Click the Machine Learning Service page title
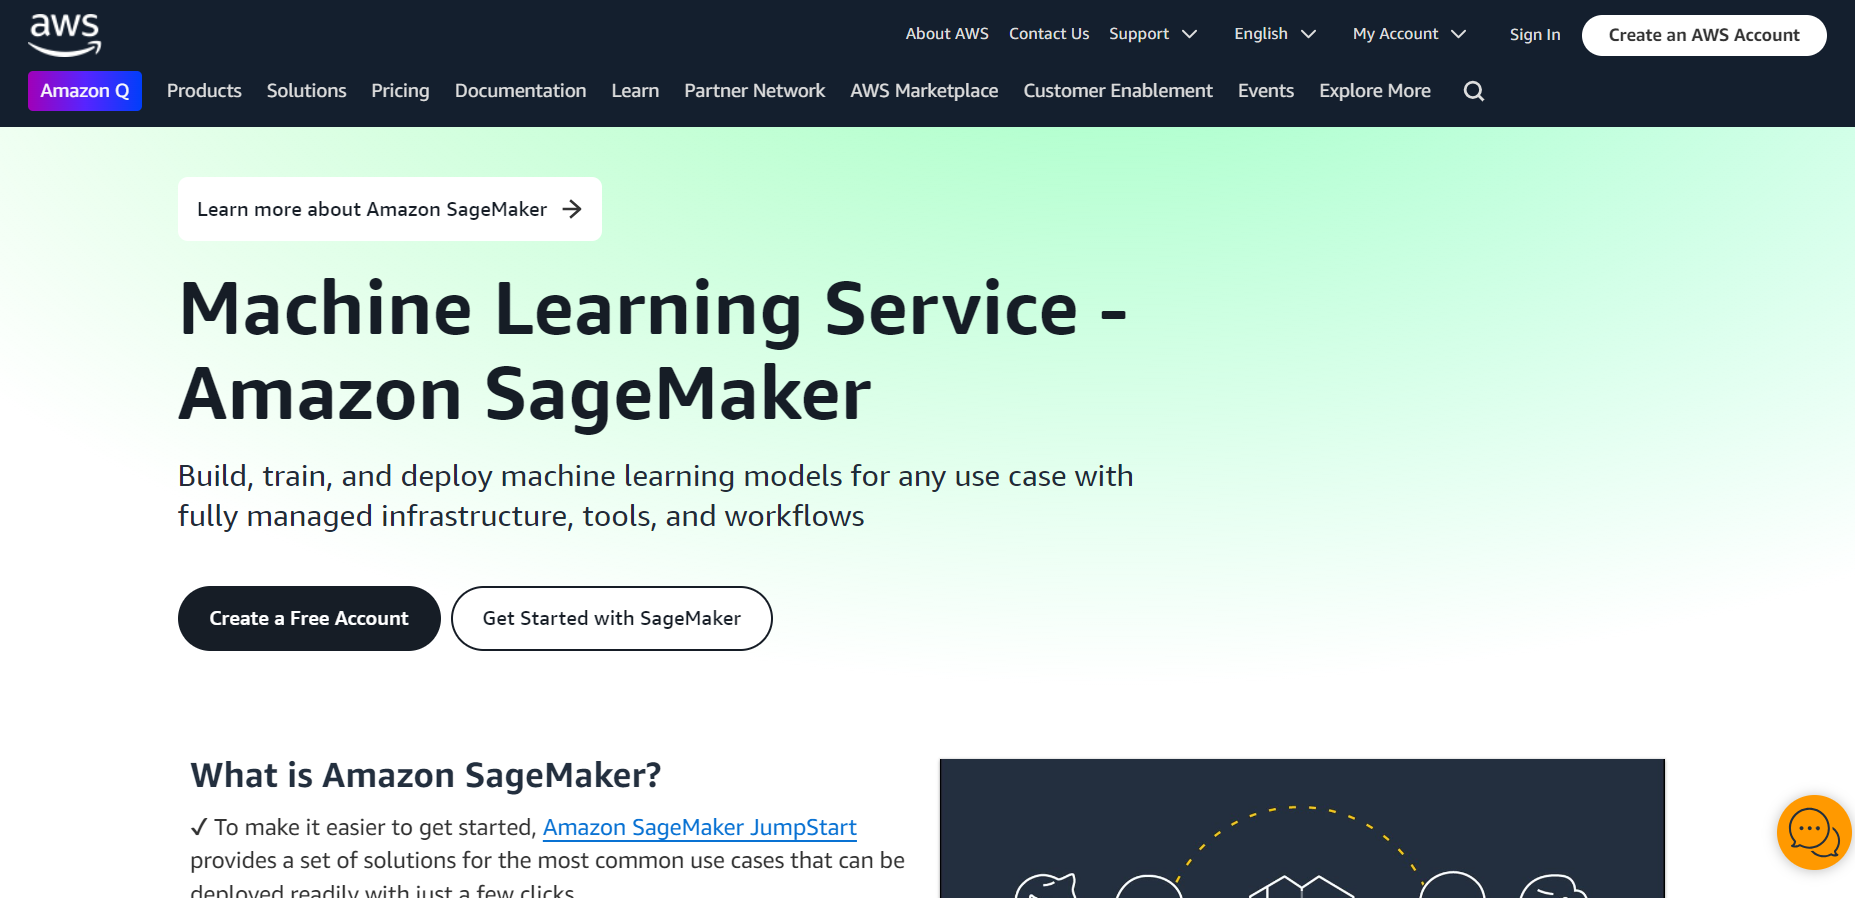The image size is (1855, 898). point(653,351)
